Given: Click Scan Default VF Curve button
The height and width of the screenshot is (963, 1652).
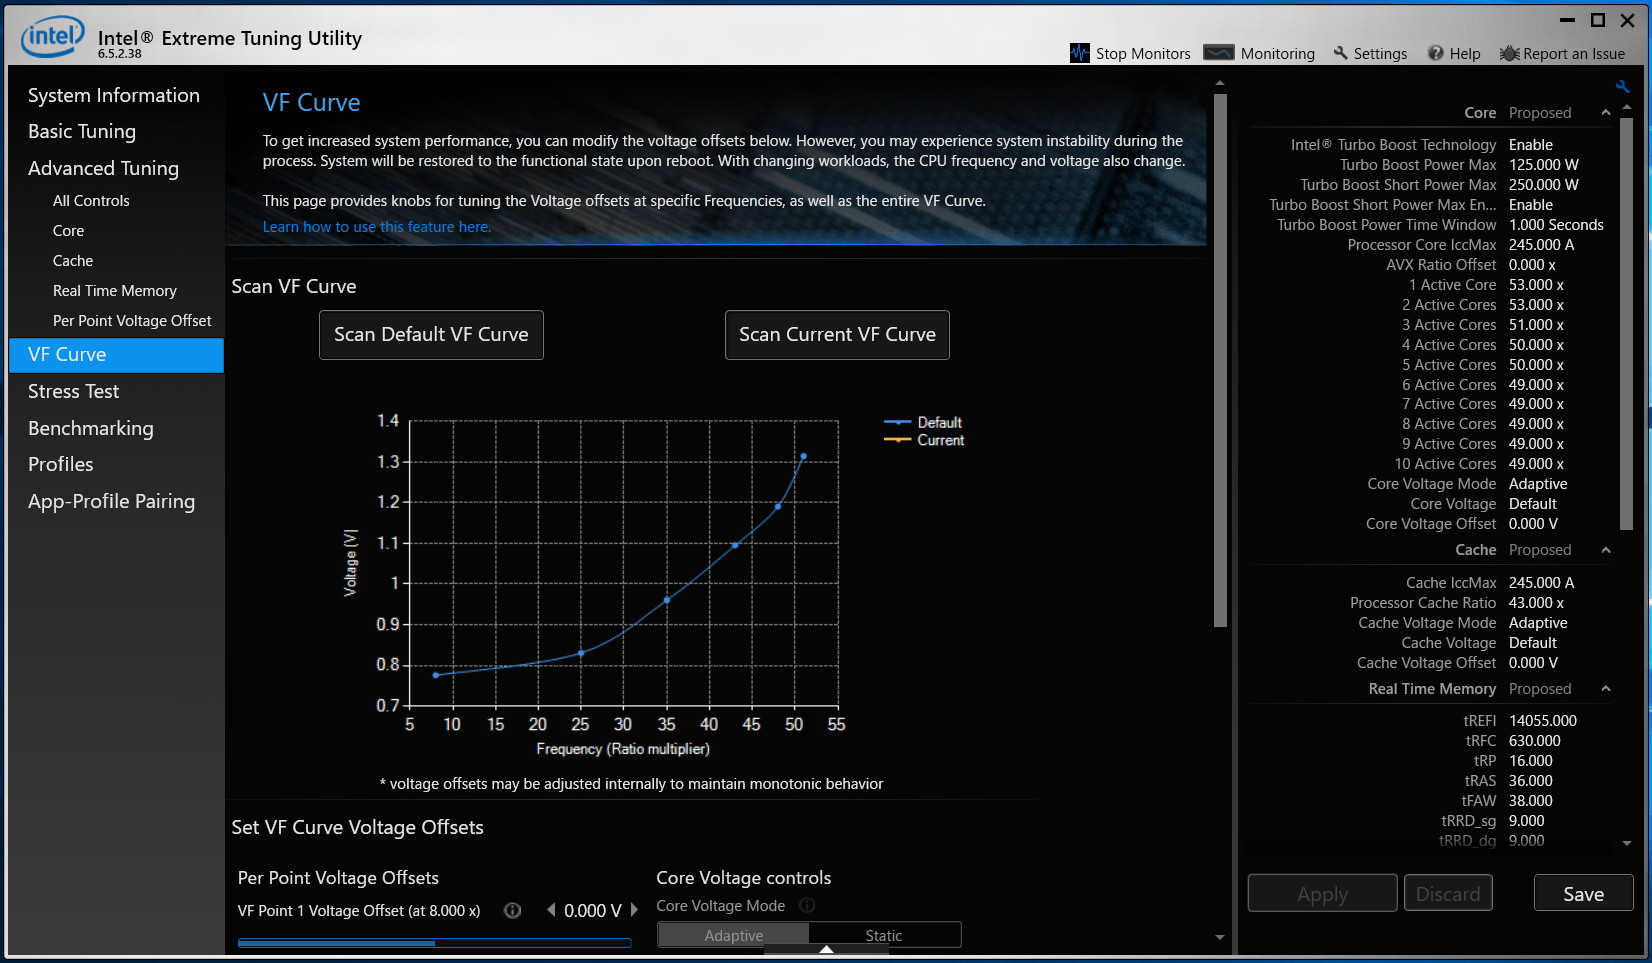Looking at the screenshot, I should point(431,335).
